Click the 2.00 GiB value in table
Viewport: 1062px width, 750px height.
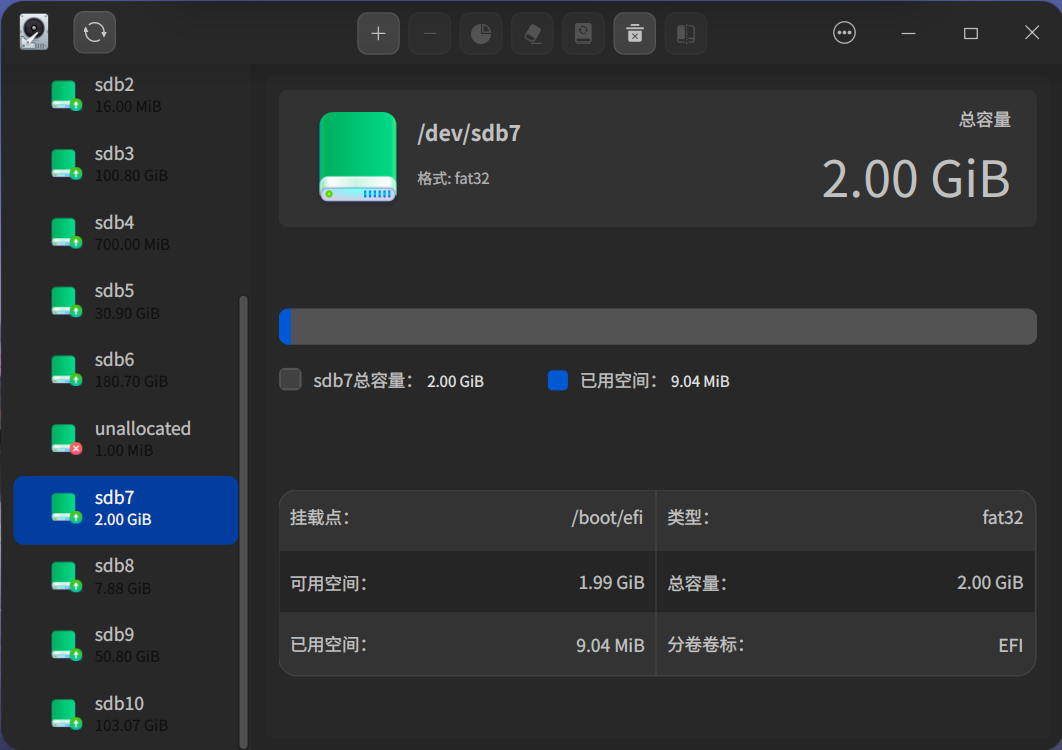coord(990,583)
